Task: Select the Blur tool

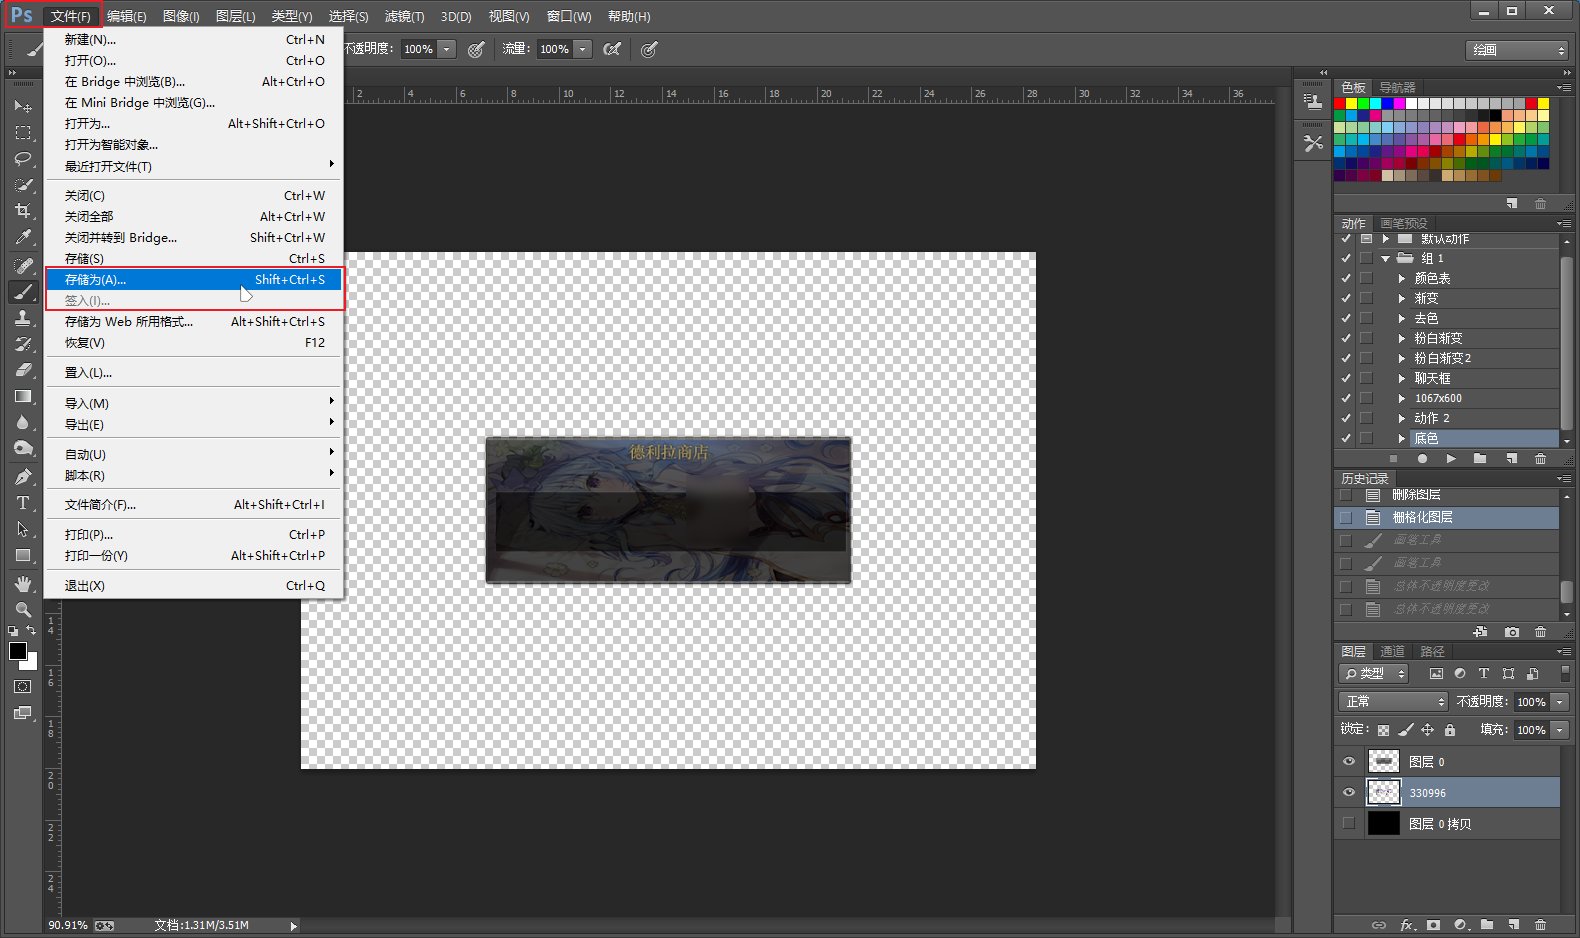Action: point(23,422)
